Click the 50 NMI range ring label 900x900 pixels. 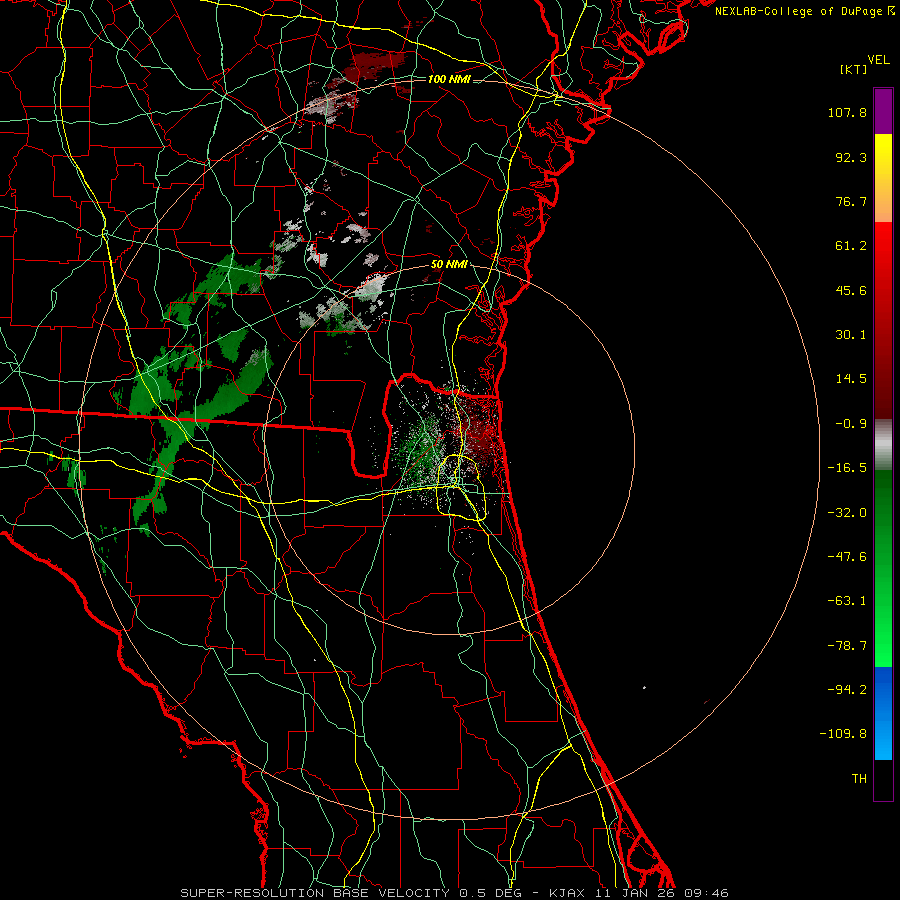449,265
